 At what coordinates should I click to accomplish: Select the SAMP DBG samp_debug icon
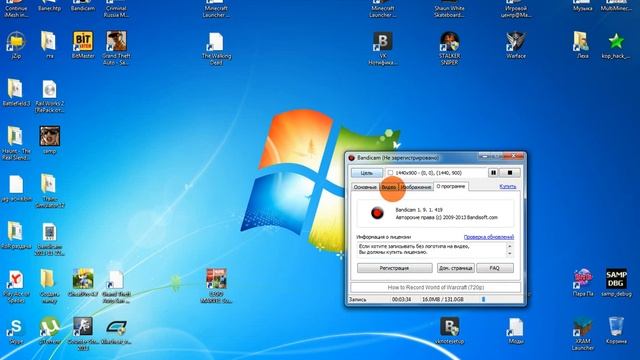(616, 282)
